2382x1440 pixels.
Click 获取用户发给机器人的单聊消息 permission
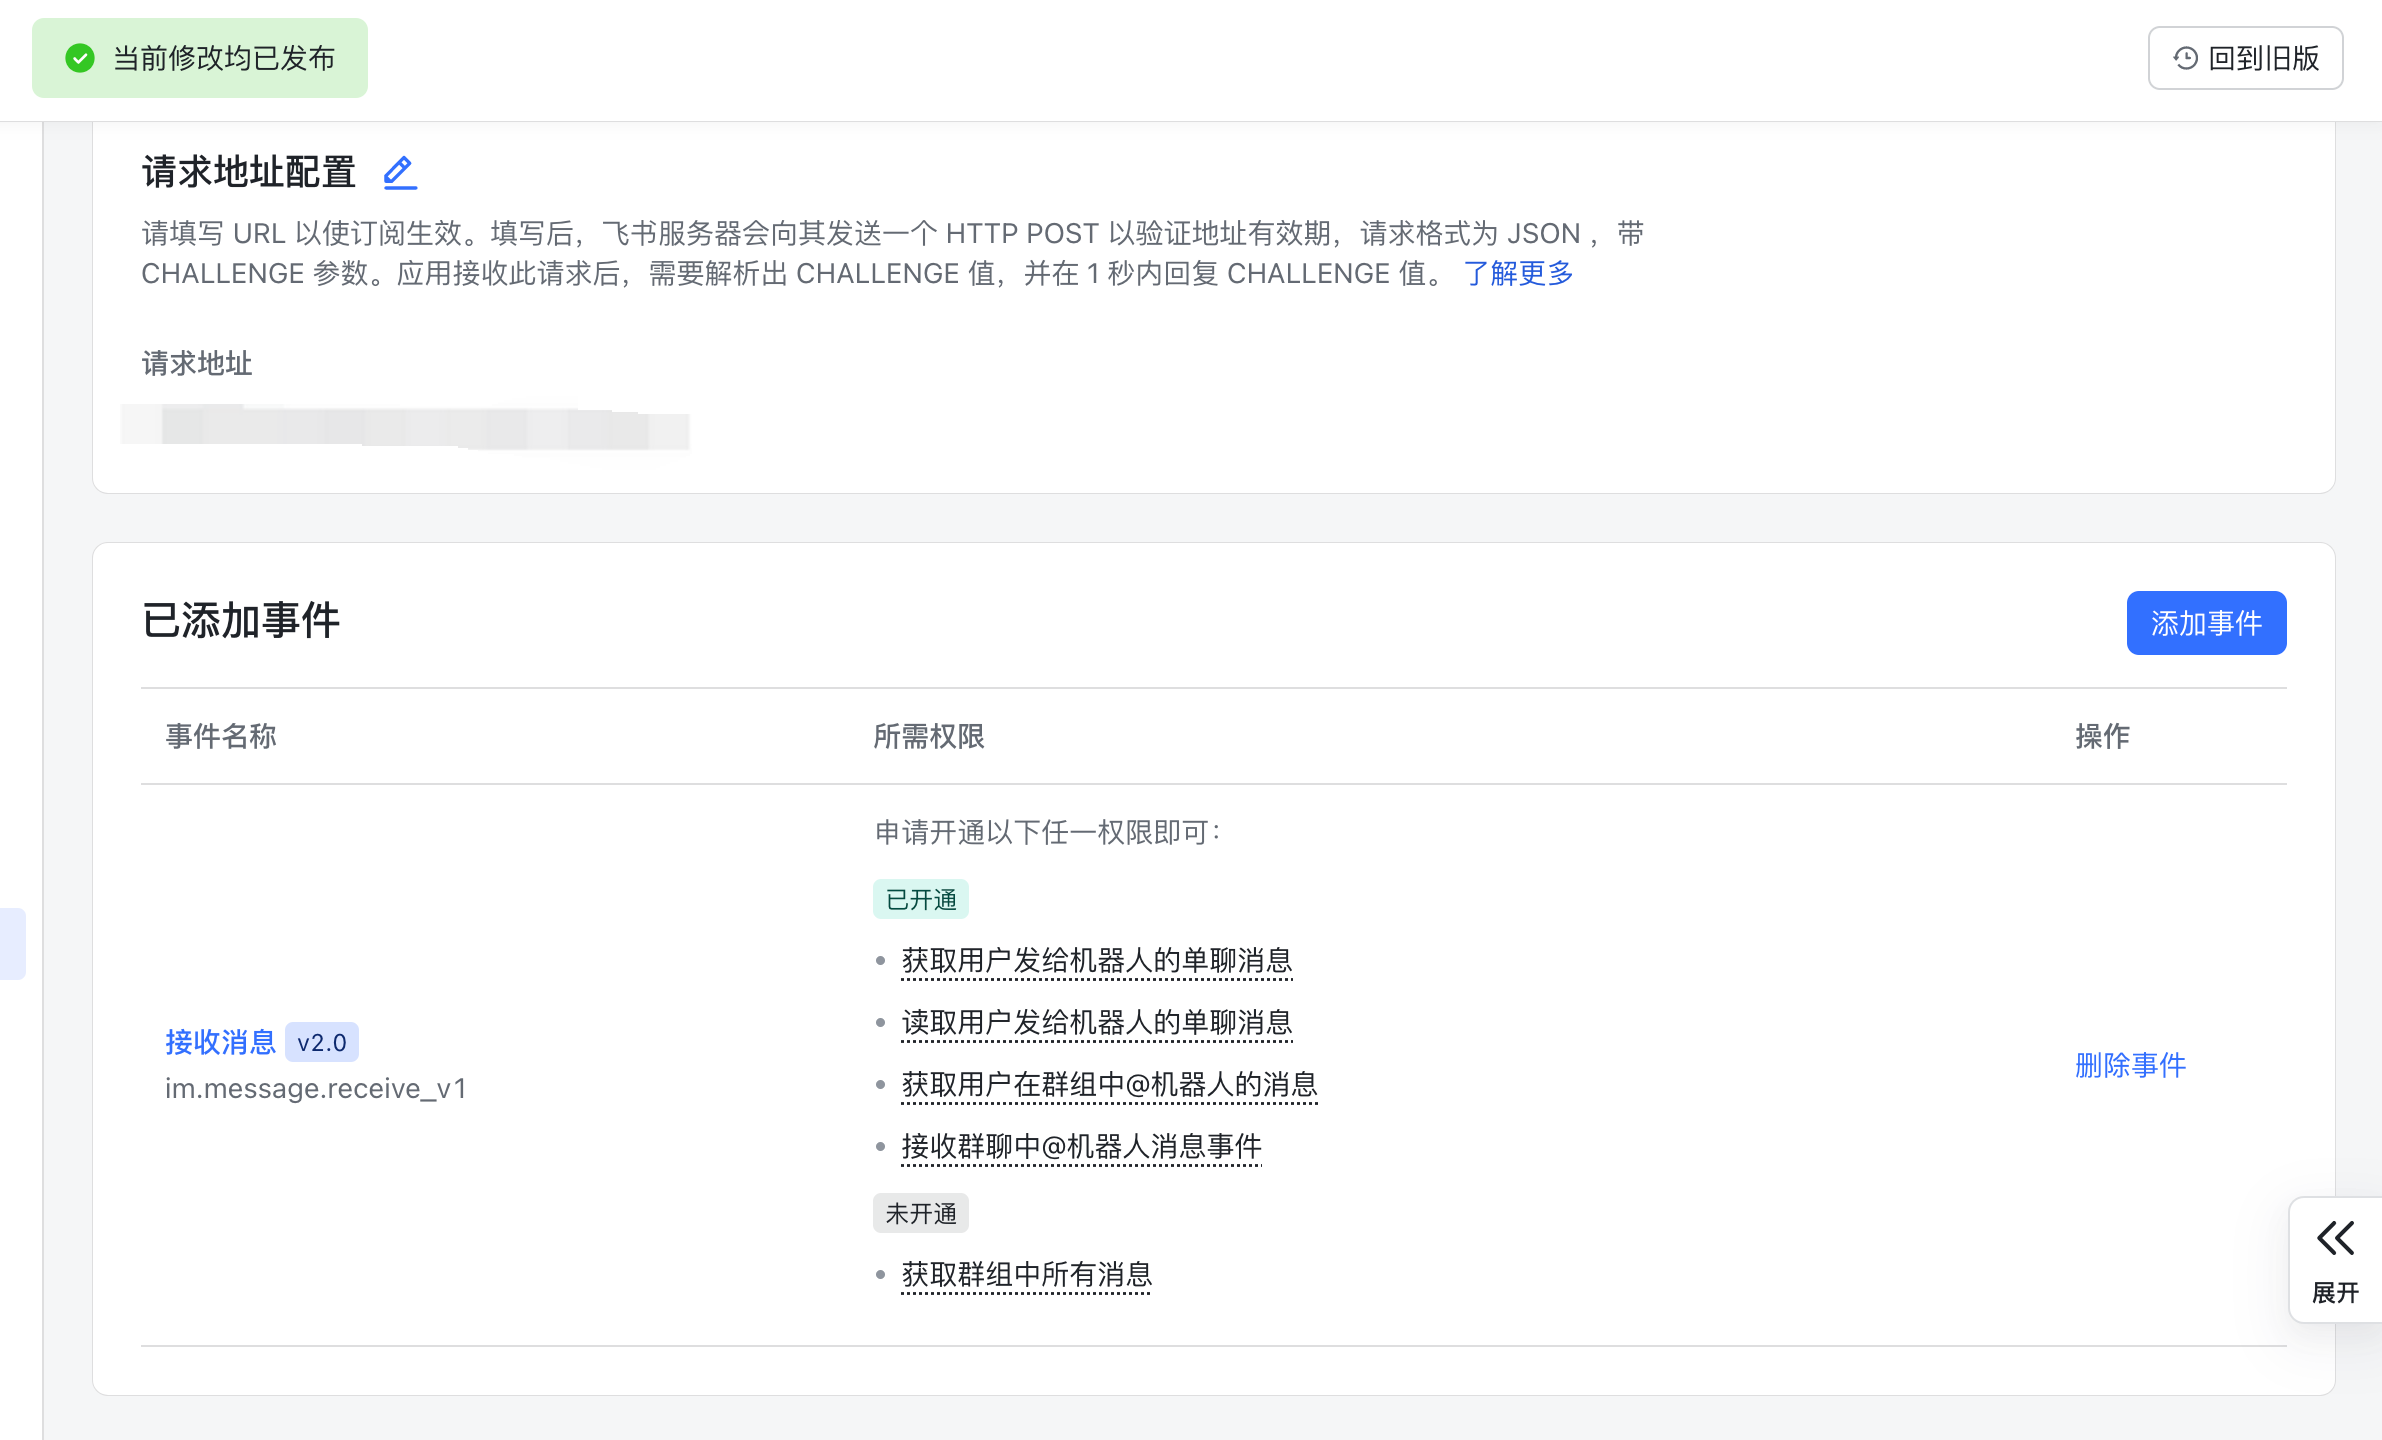point(1096,960)
